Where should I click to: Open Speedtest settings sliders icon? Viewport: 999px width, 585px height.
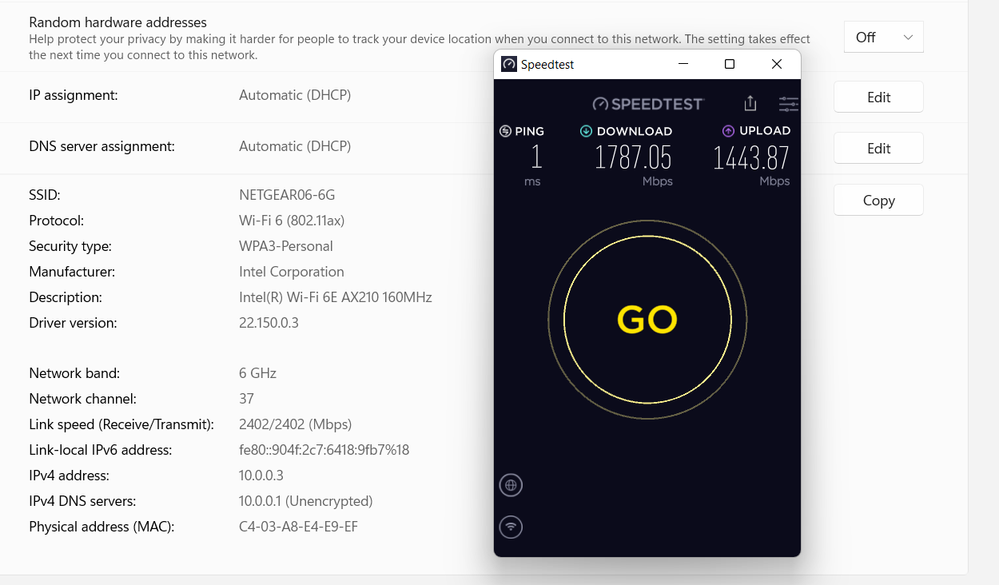[x=788, y=103]
